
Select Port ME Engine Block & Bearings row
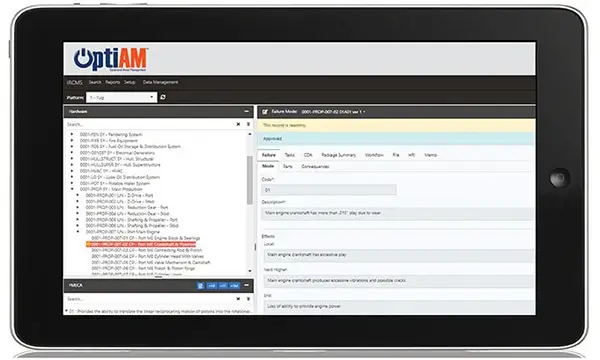[146, 238]
